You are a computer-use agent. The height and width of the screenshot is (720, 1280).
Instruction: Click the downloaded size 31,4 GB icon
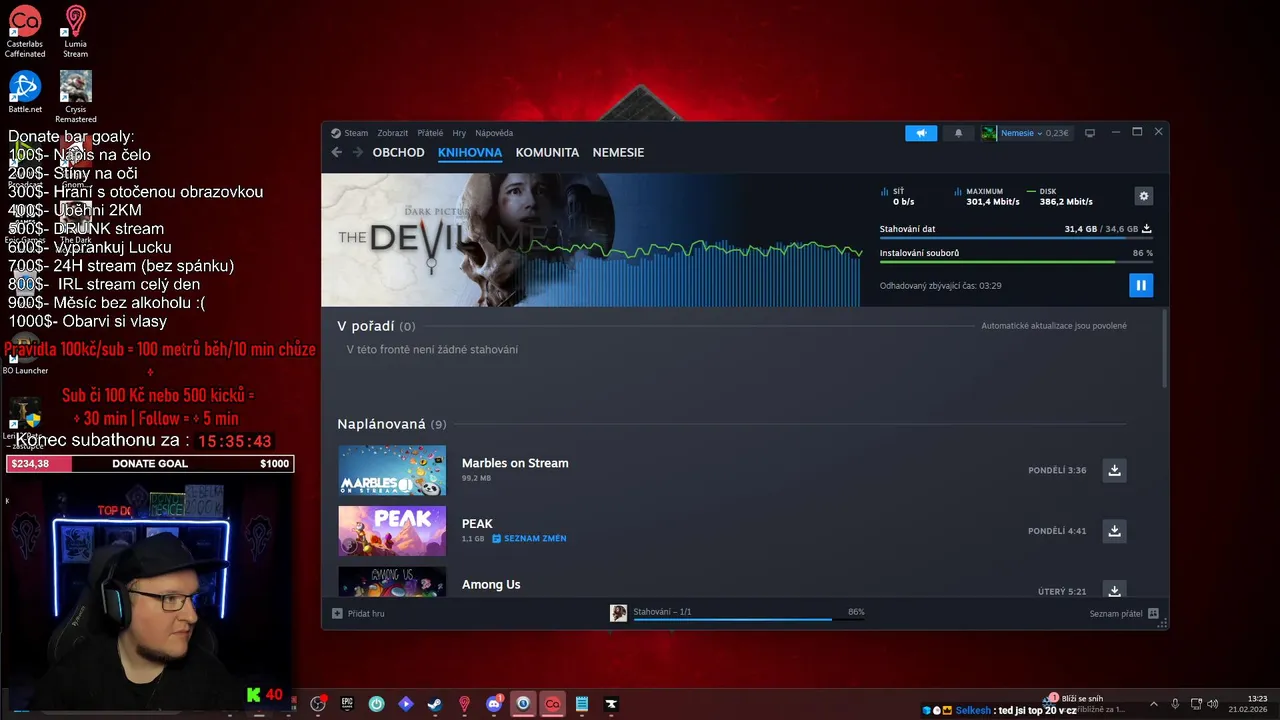coord(1147,229)
